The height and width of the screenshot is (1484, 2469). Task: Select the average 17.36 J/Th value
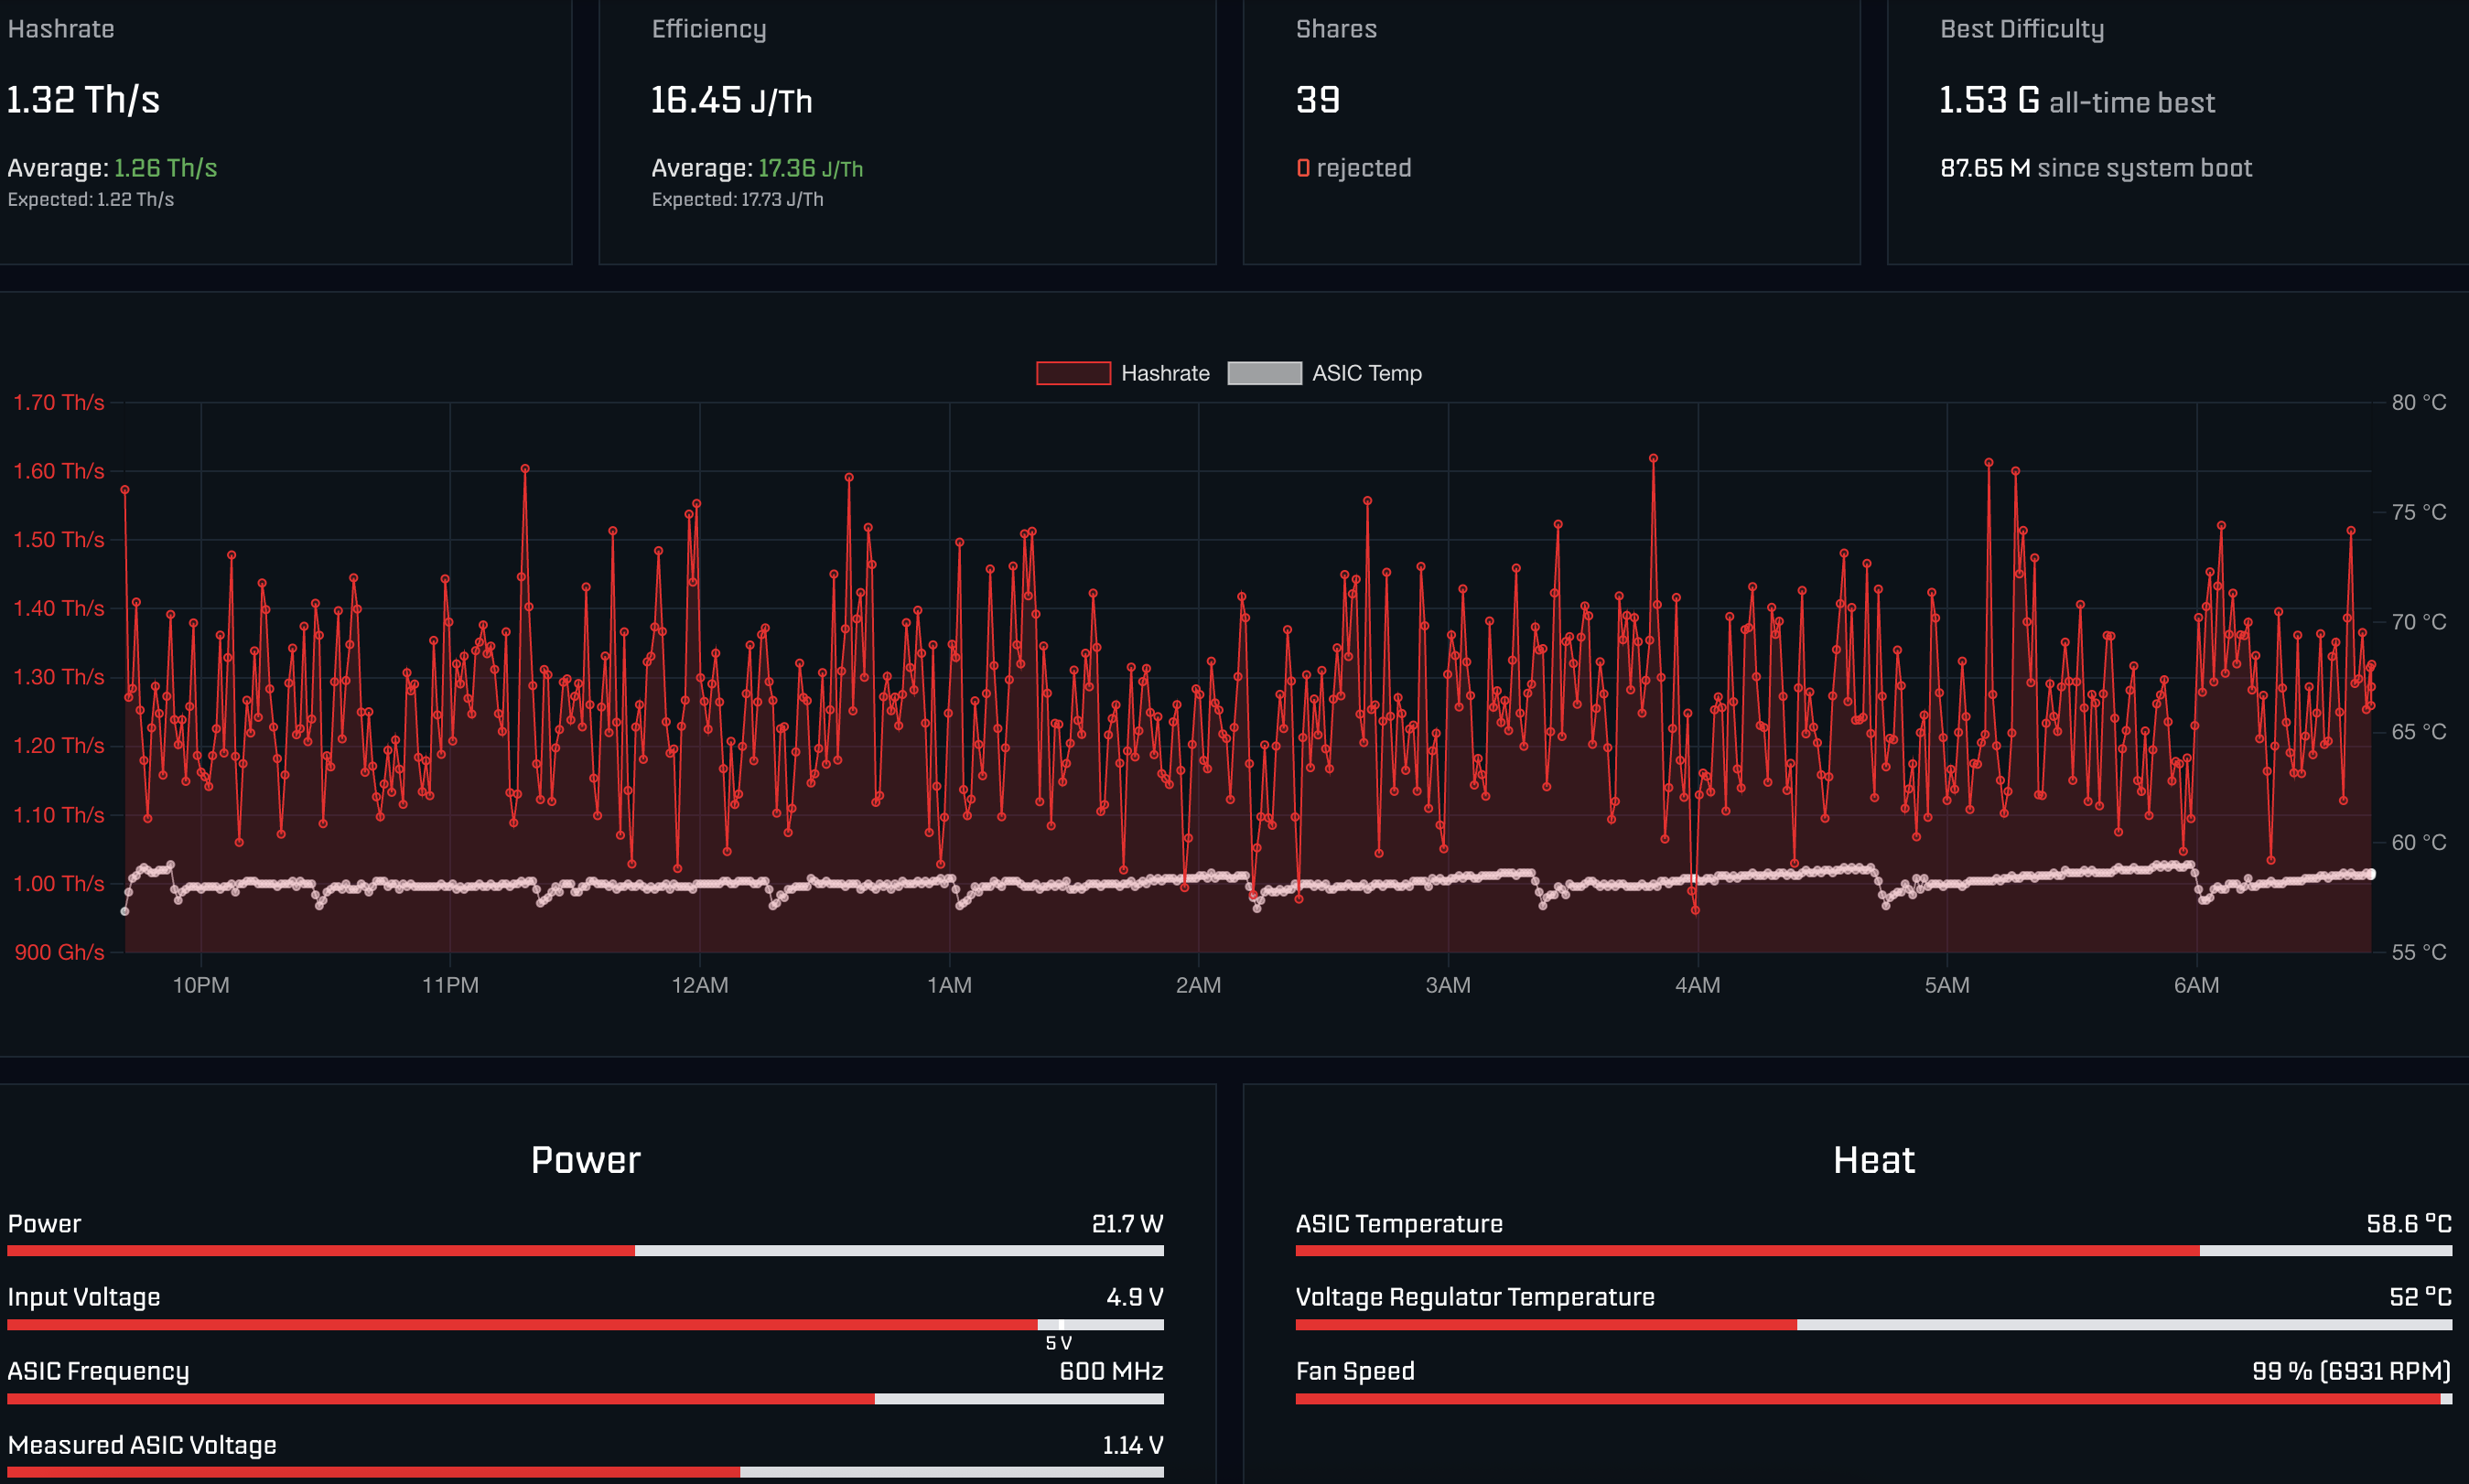(x=810, y=168)
